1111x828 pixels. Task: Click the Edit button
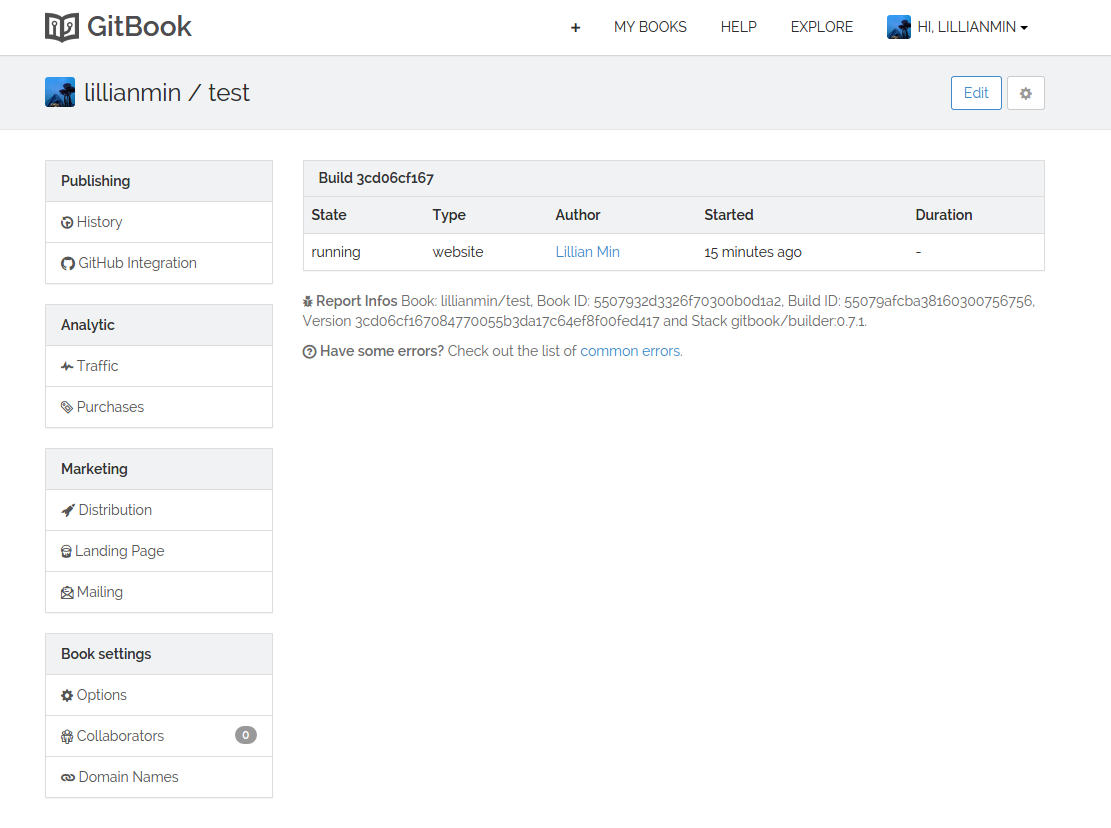click(x=976, y=93)
